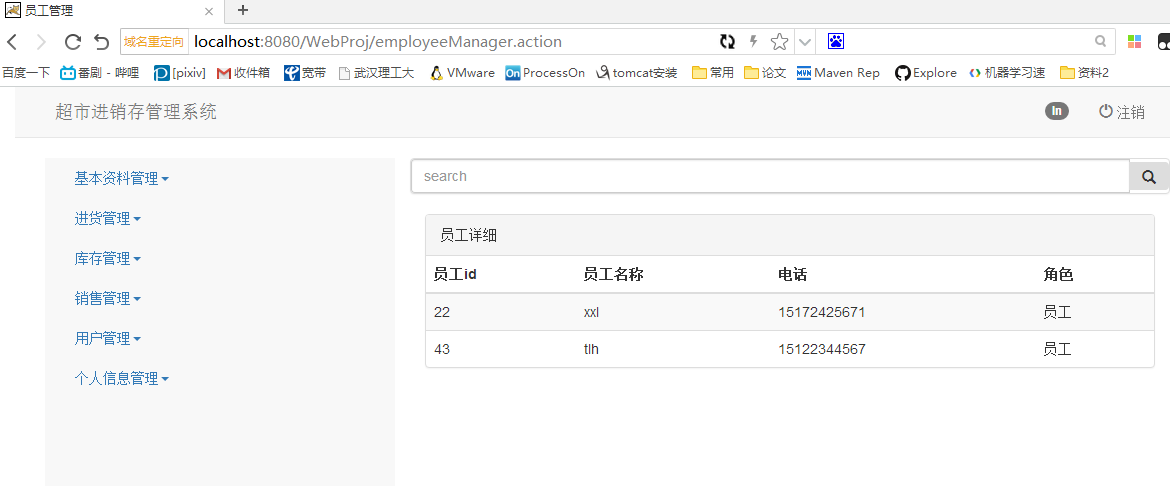Click the undo close-tab arrow icon

[x=101, y=42]
